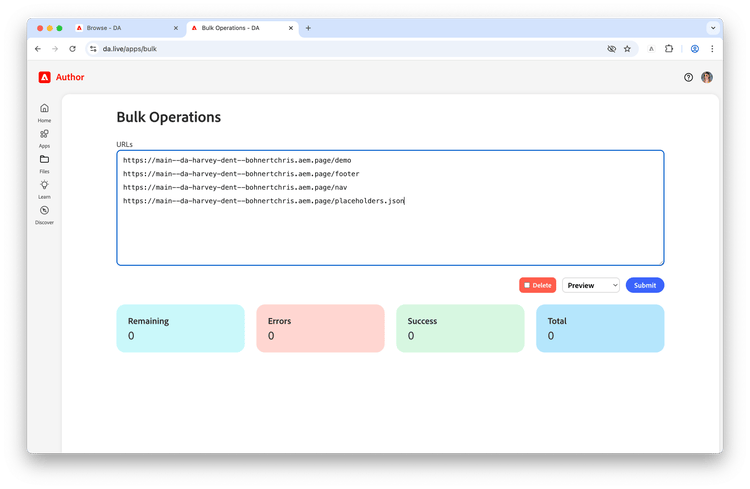This screenshot has height=489, width=750.
Task: Open the tab search chevron dropdown
Action: 713,28
